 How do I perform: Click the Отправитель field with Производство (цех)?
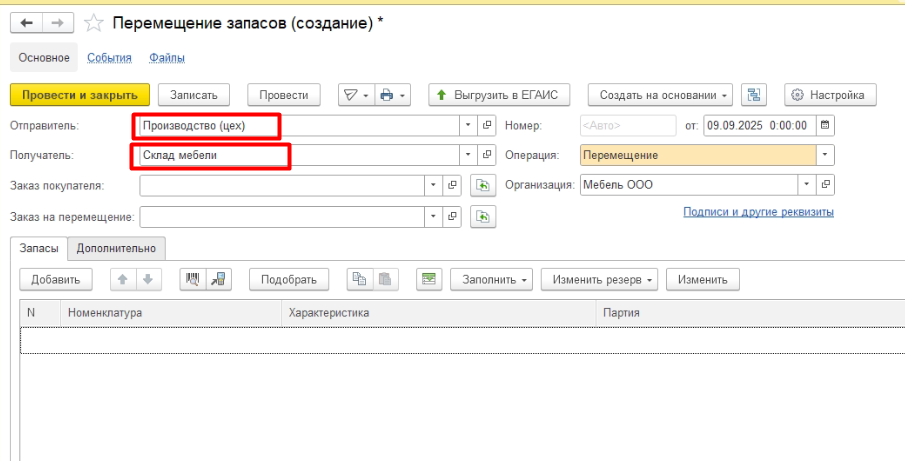click(300, 125)
